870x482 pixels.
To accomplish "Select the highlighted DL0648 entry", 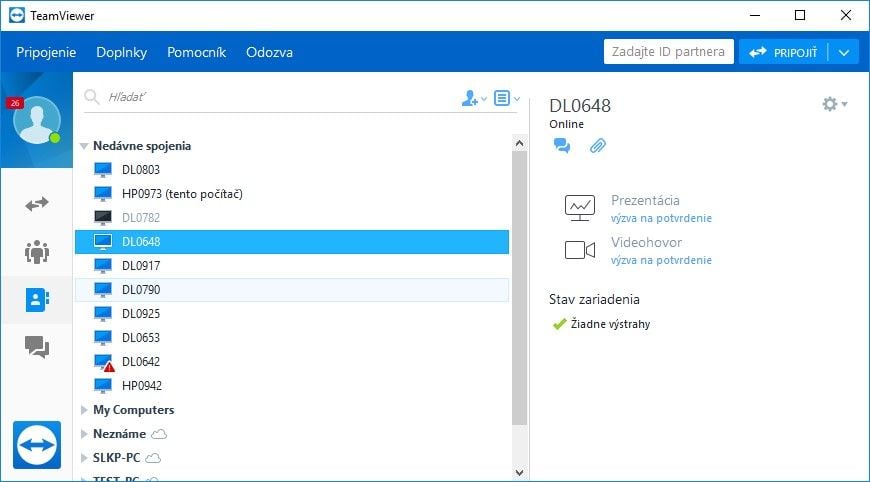I will tap(292, 242).
